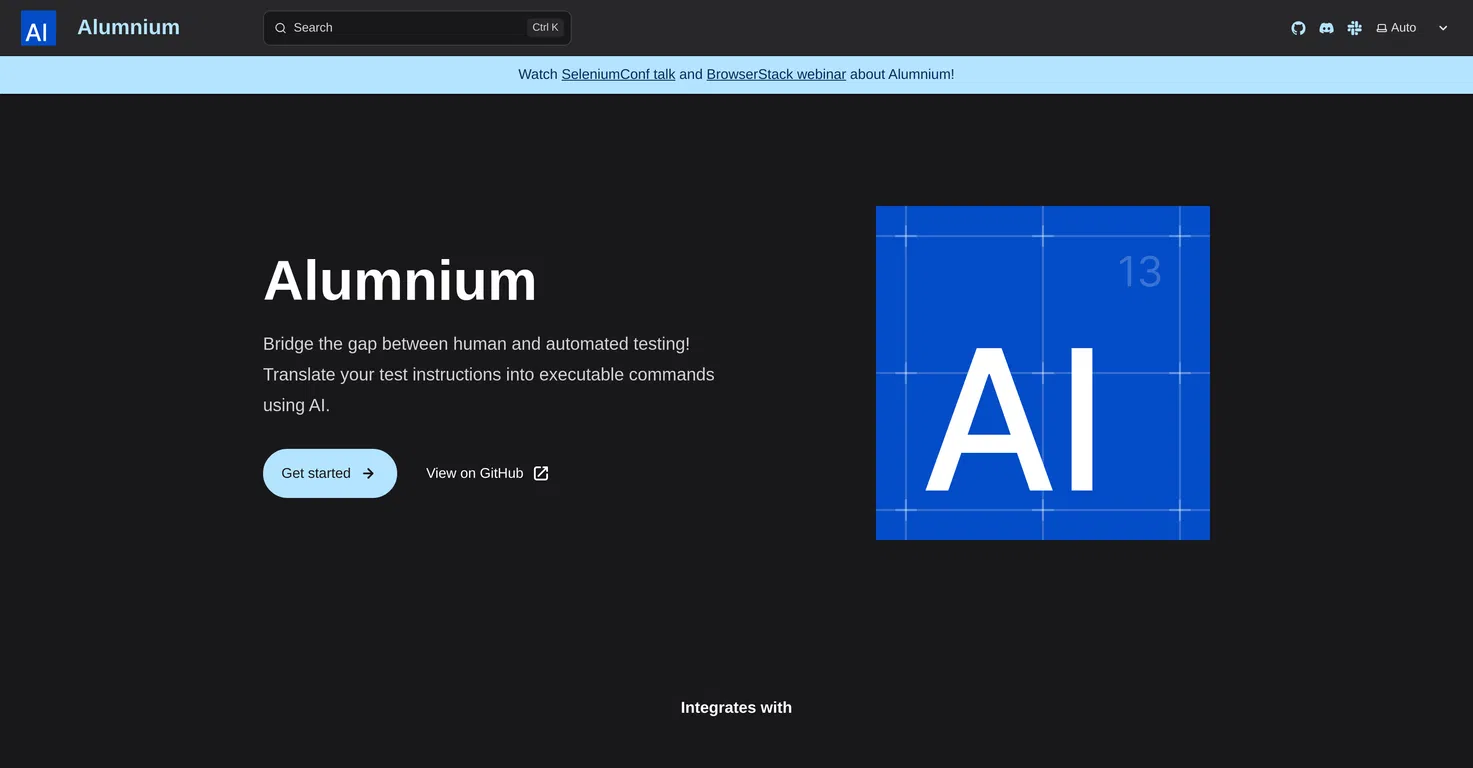Click the large blue Al hero image
This screenshot has height=768, width=1473.
(1043, 373)
